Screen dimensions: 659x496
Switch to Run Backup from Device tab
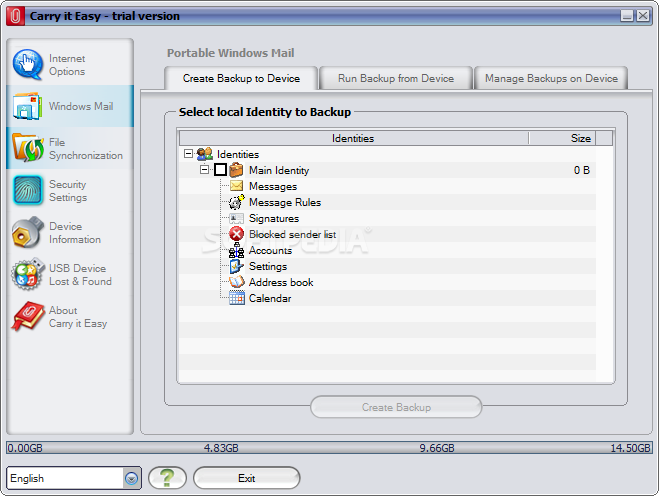[x=396, y=79]
